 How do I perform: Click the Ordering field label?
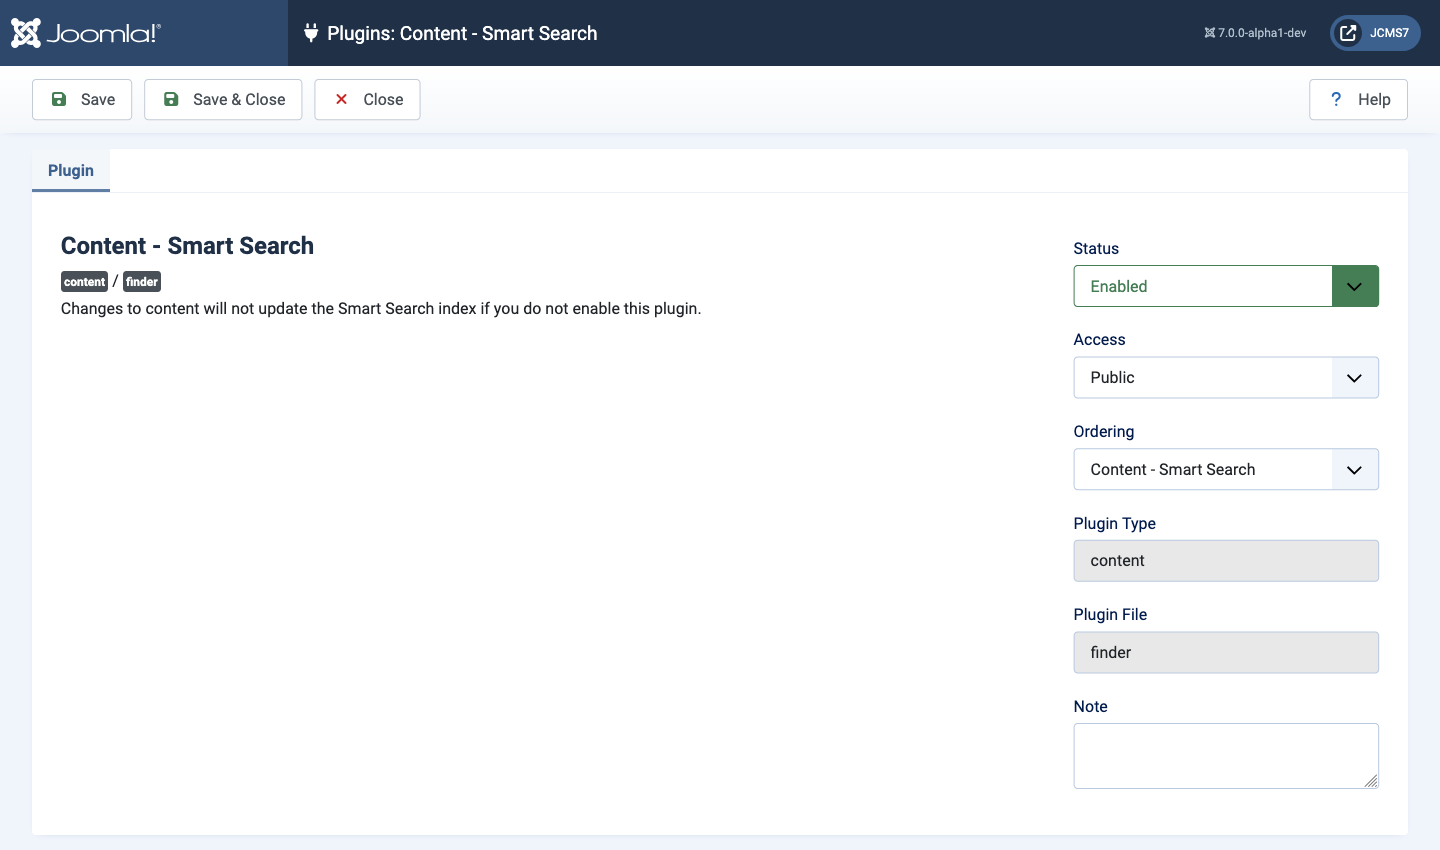point(1104,432)
